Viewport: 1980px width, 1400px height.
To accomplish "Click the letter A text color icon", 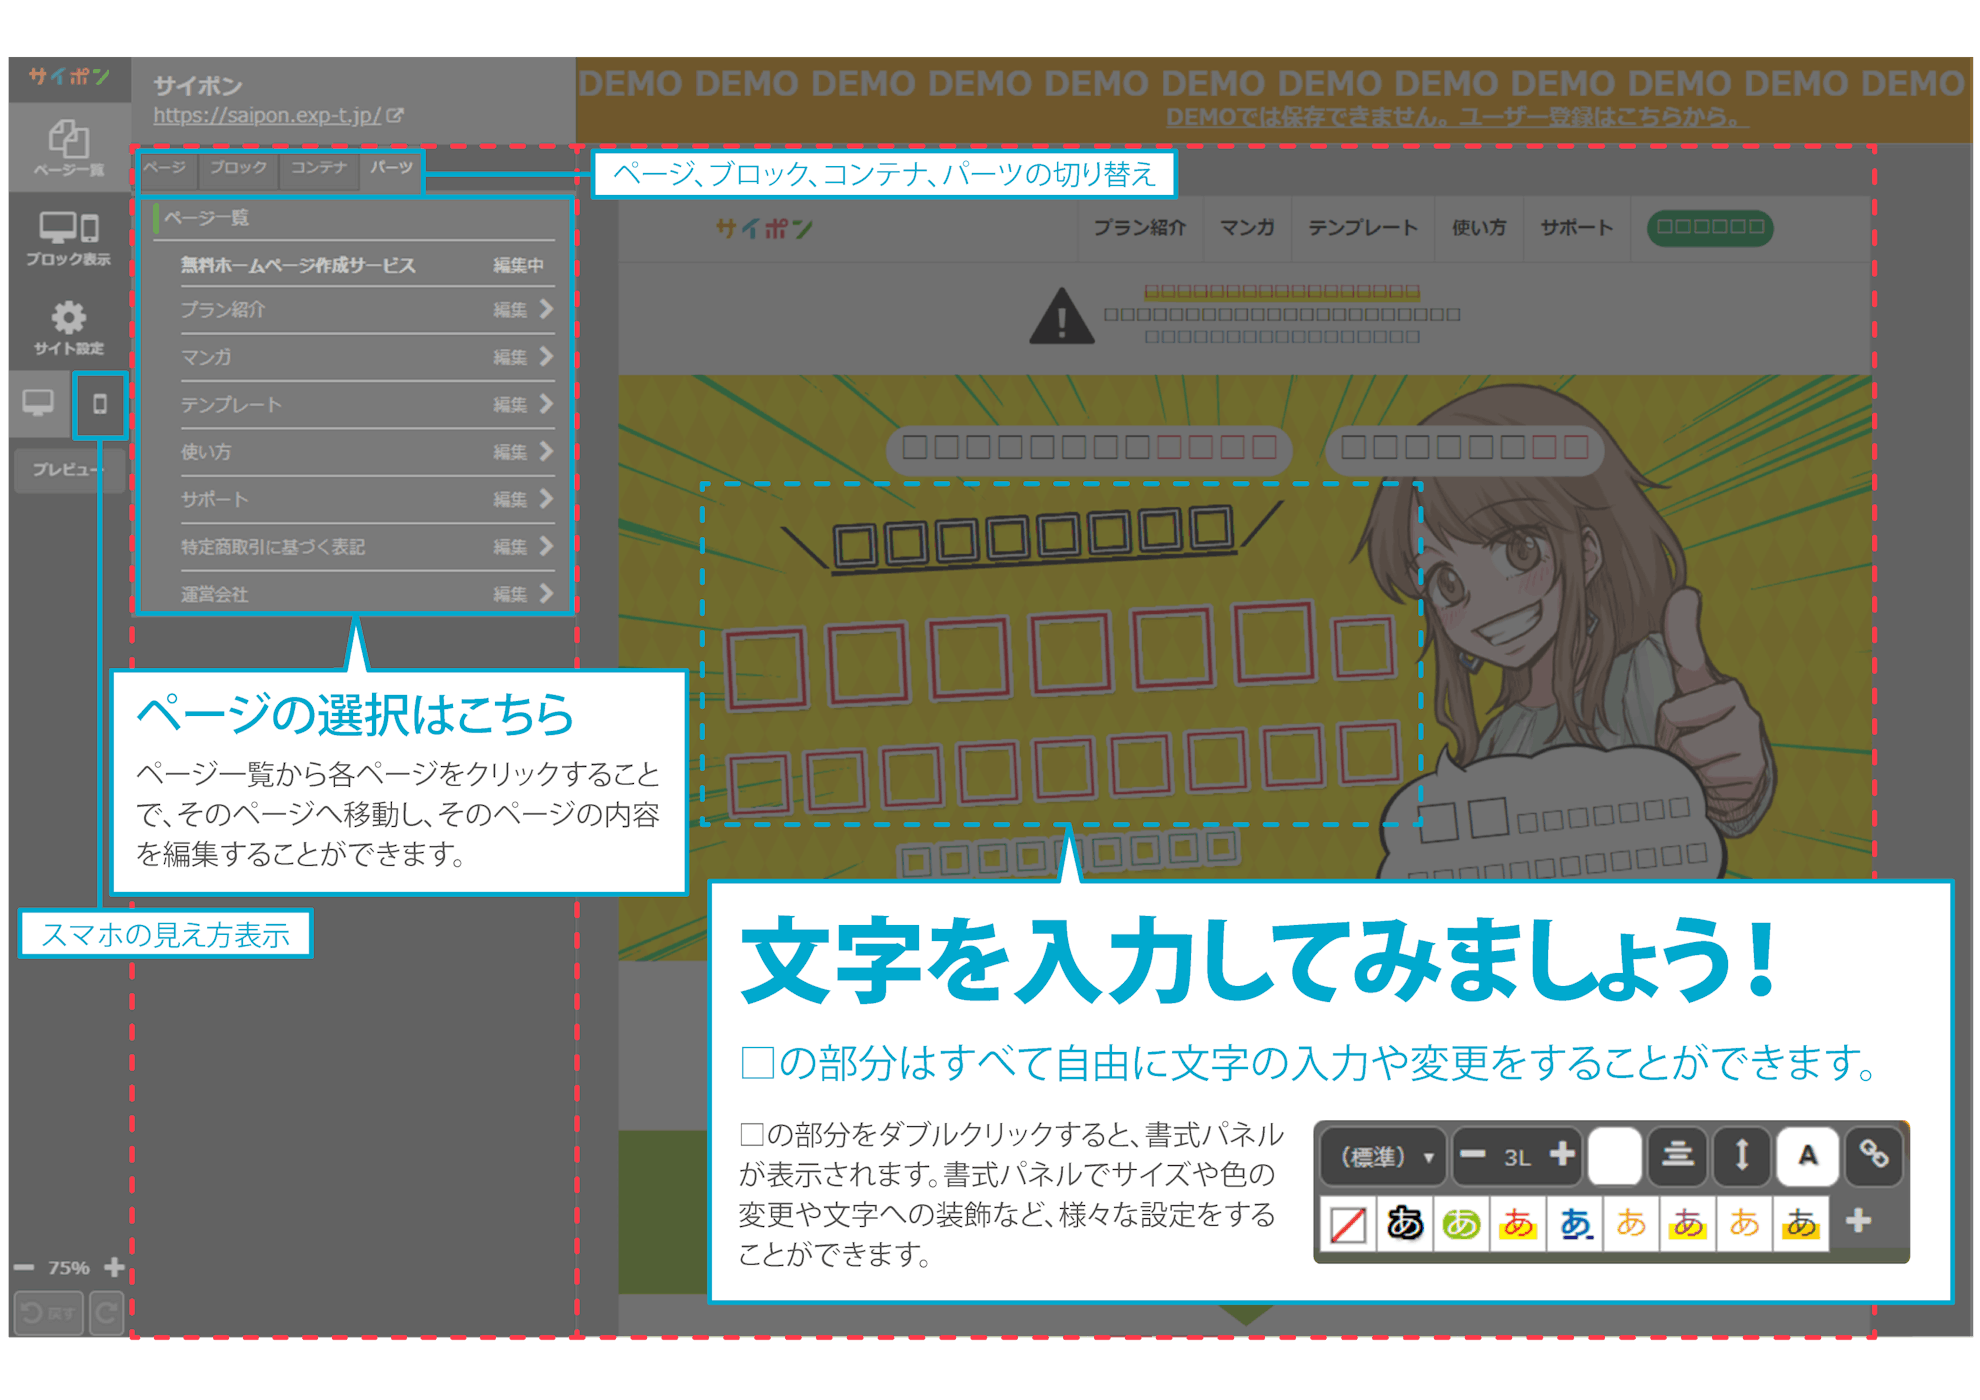I will 1807,1156.
